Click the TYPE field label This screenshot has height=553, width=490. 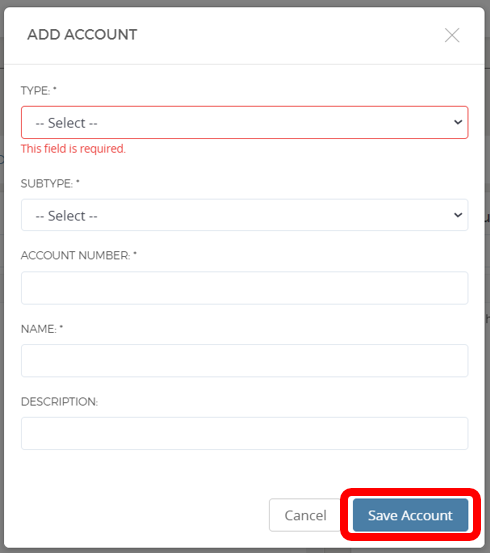(x=38, y=91)
